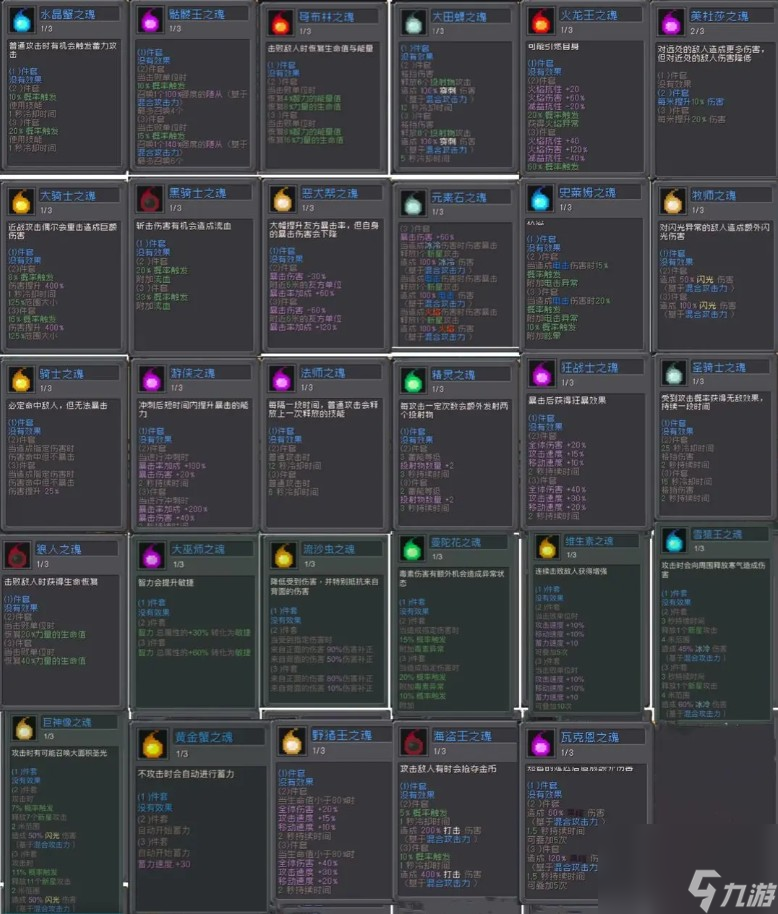Click the golden flame icon of 野猪王之魂
778x914 pixels.
click(x=293, y=742)
